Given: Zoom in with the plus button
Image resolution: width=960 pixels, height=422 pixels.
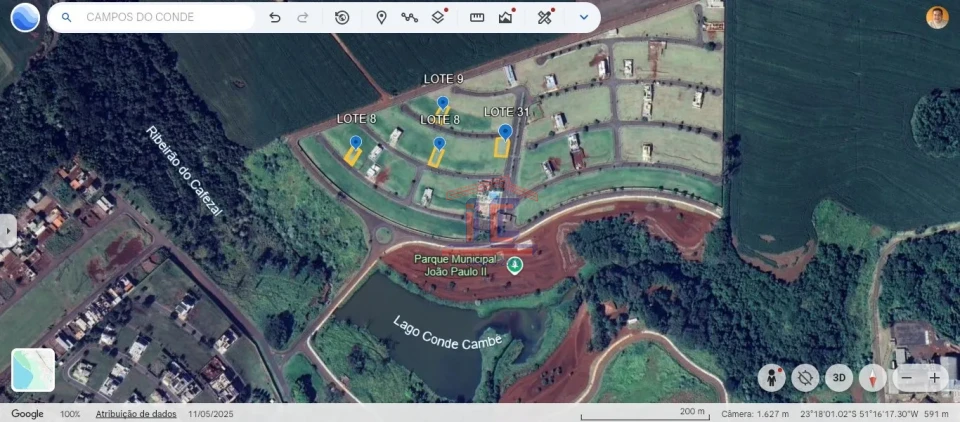Looking at the screenshot, I should point(935,378).
